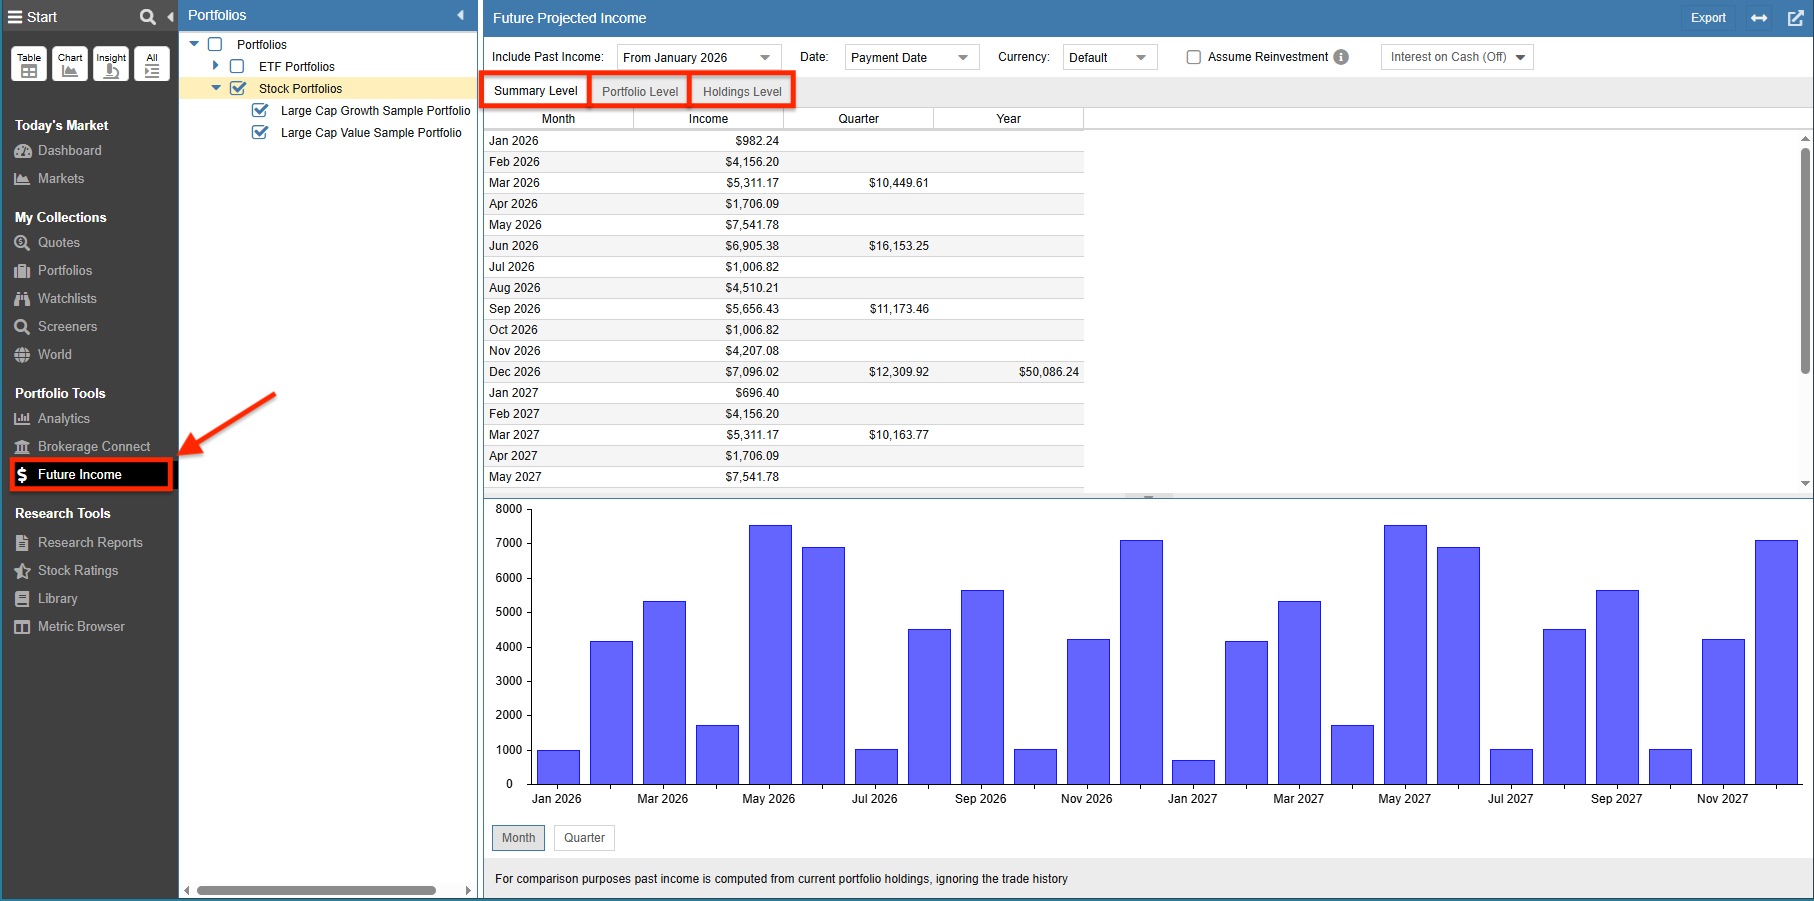Select the Dec 2026 table row
The width and height of the screenshot is (1814, 901).
pyautogui.click(x=783, y=372)
